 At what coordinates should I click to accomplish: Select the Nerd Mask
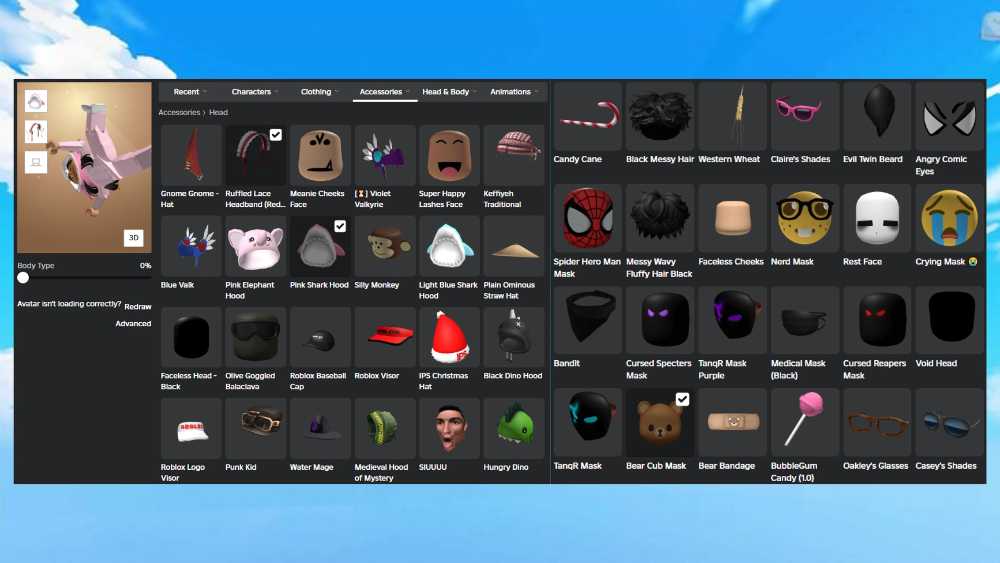[x=804, y=218]
